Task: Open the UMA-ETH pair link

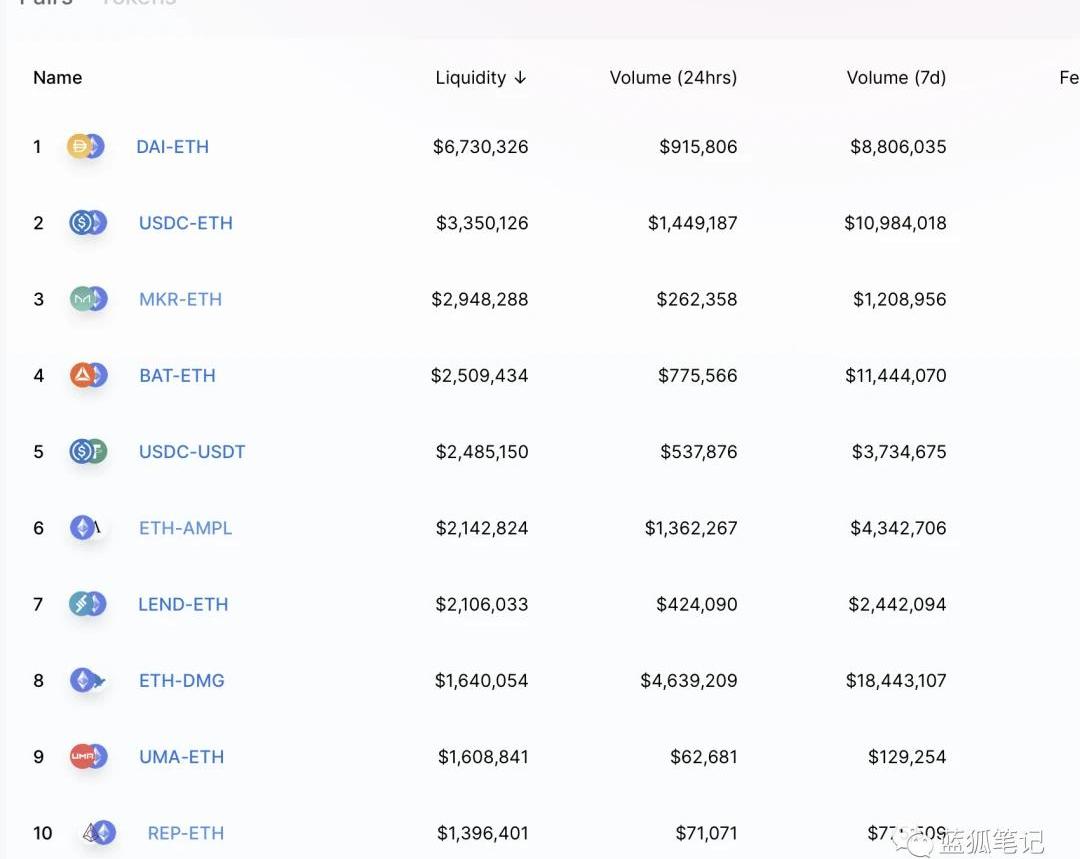Action: 182,757
